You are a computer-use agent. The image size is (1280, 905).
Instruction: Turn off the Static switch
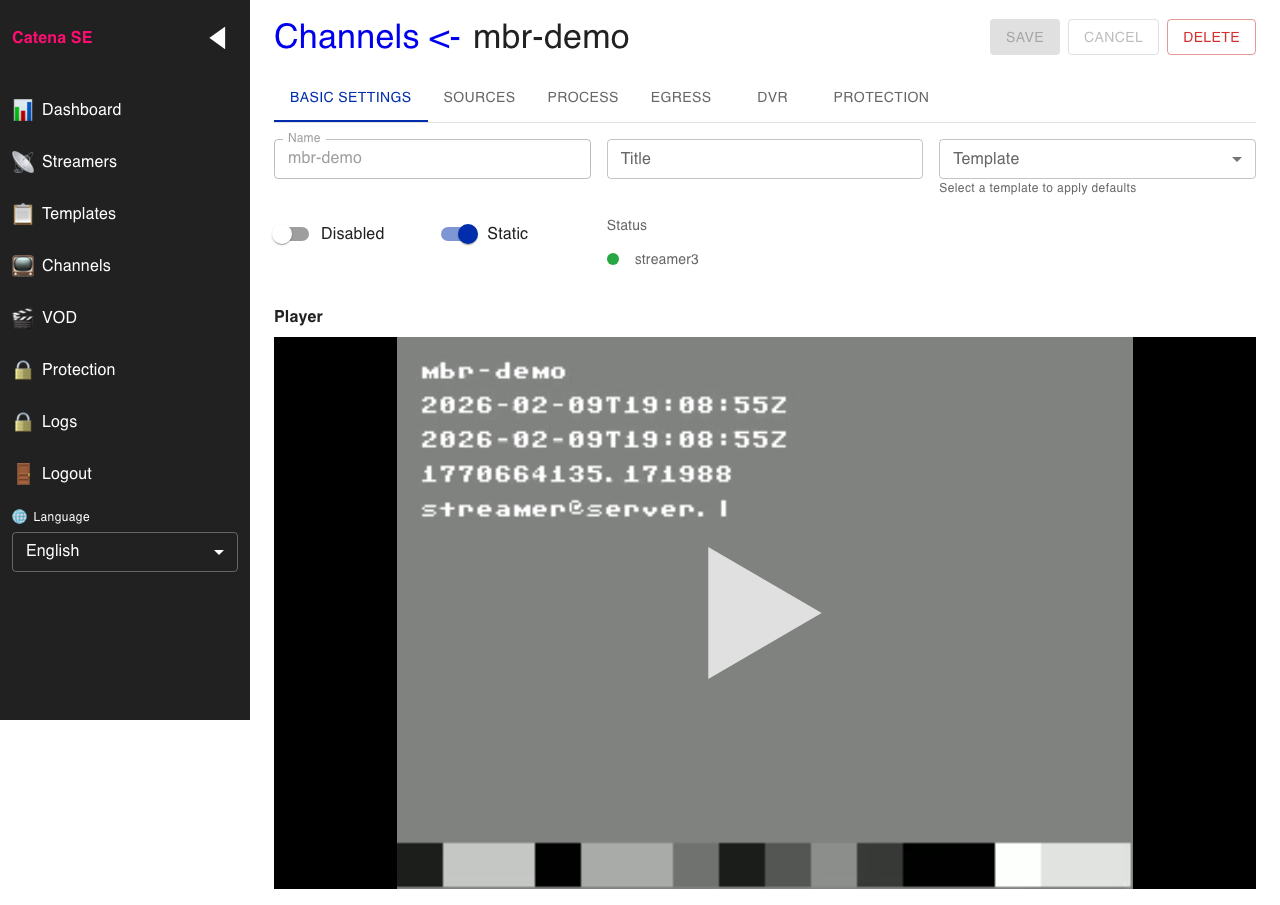point(460,234)
